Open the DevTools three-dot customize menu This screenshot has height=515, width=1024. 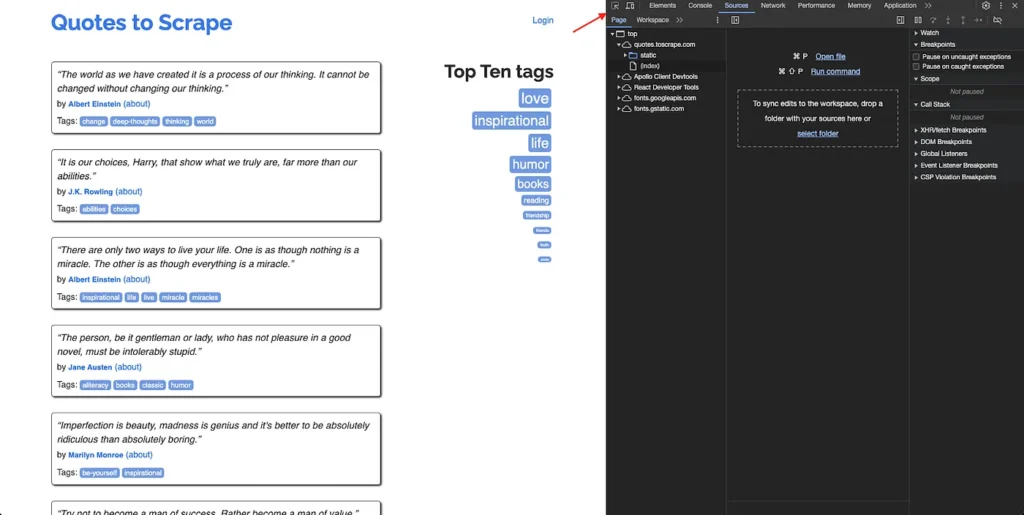(x=1001, y=6)
